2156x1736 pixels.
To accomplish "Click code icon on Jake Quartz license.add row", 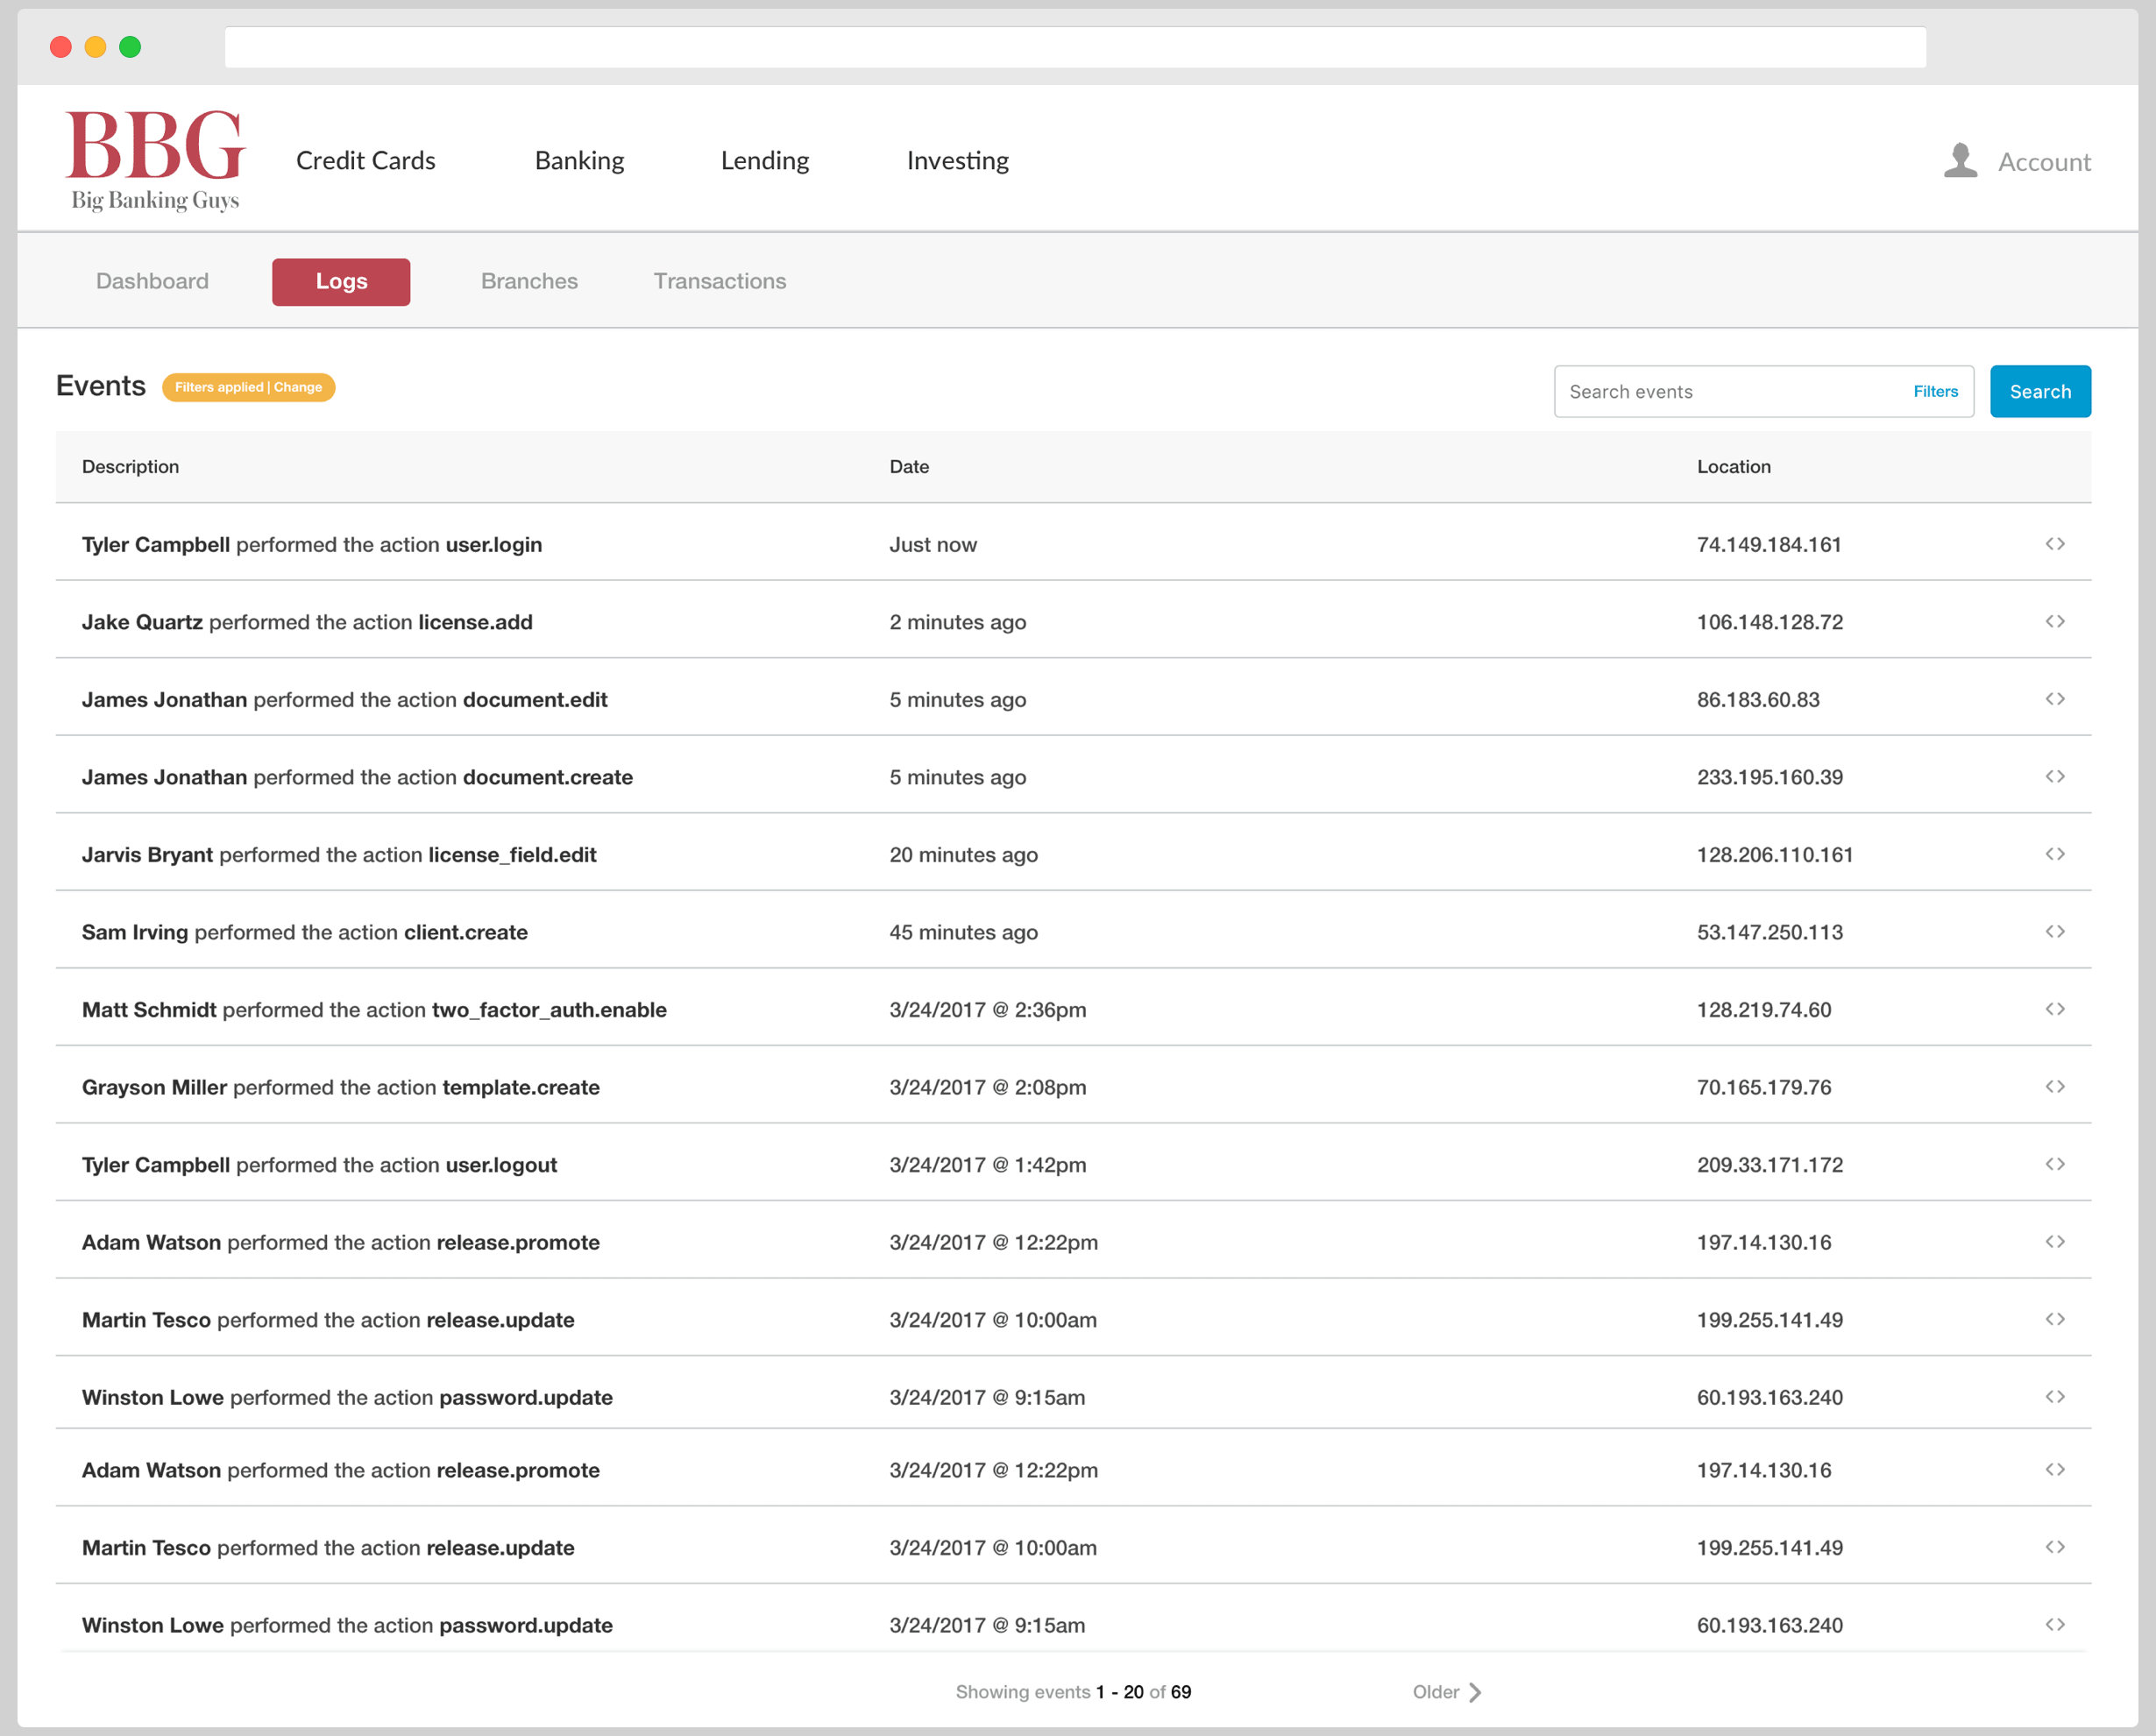I will (x=2057, y=621).
